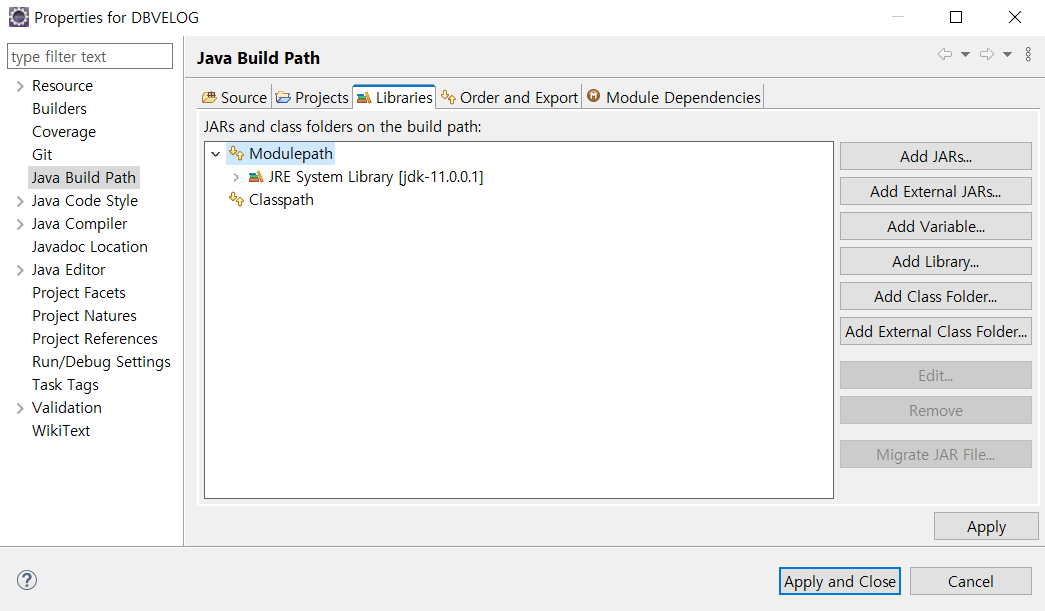Collapse the Modulepath tree node
The image size is (1045, 611).
[214, 154]
